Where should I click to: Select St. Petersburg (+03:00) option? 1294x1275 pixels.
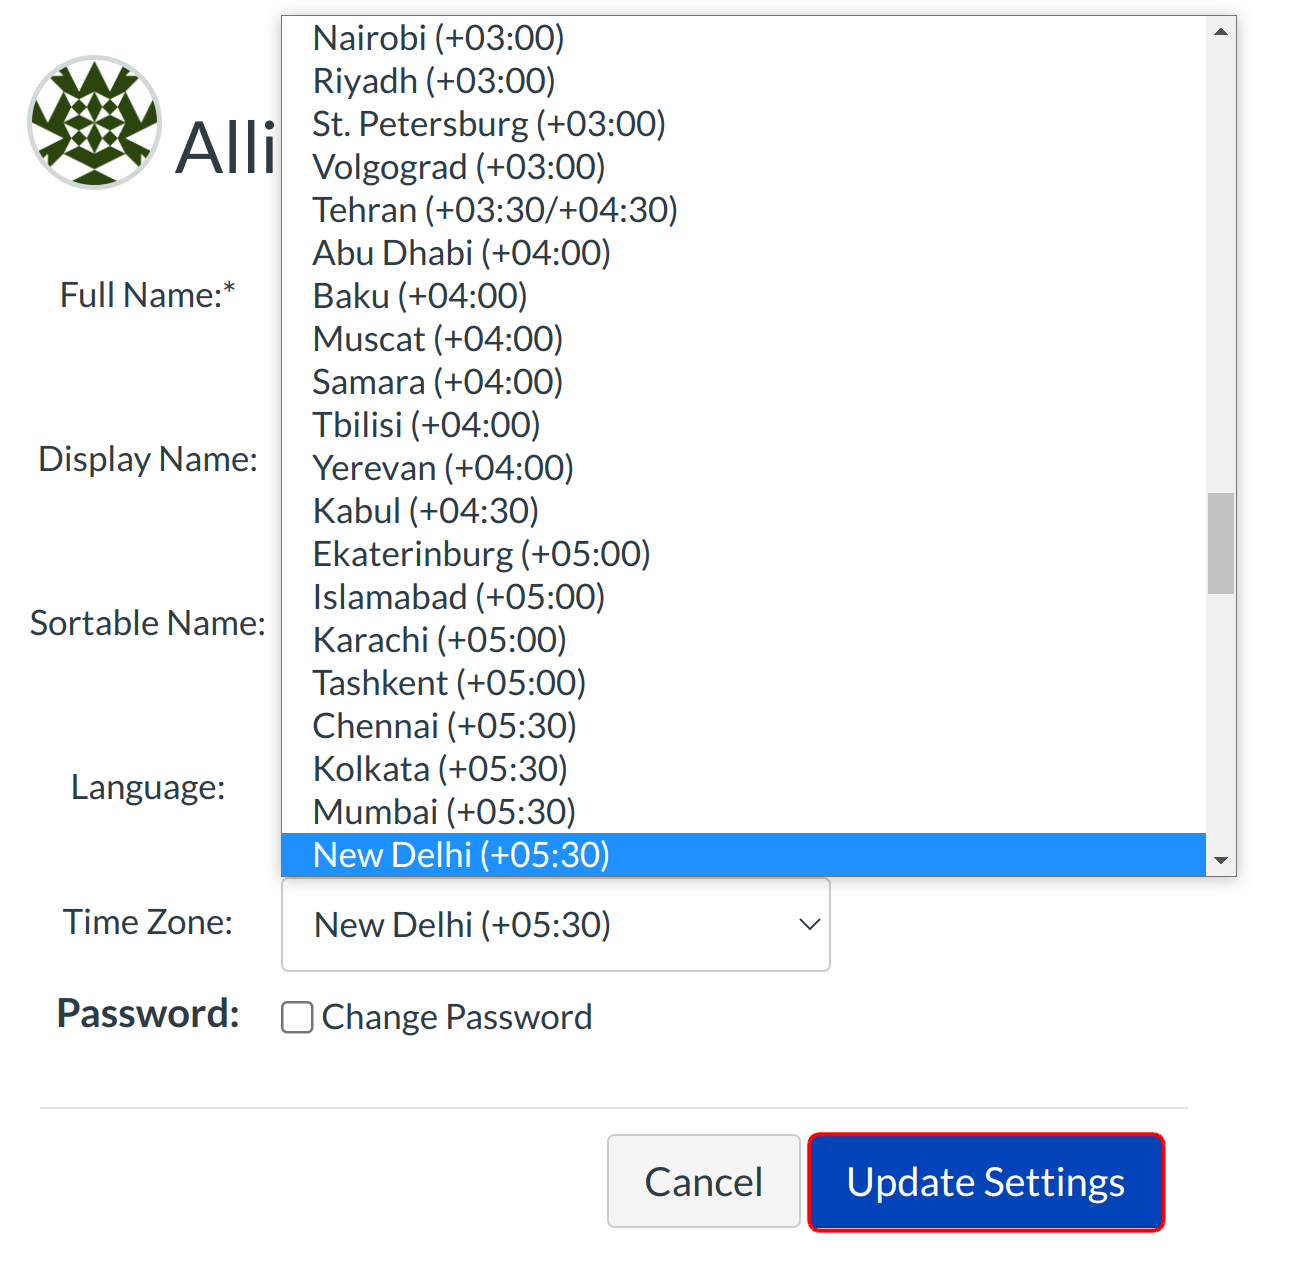click(x=488, y=124)
